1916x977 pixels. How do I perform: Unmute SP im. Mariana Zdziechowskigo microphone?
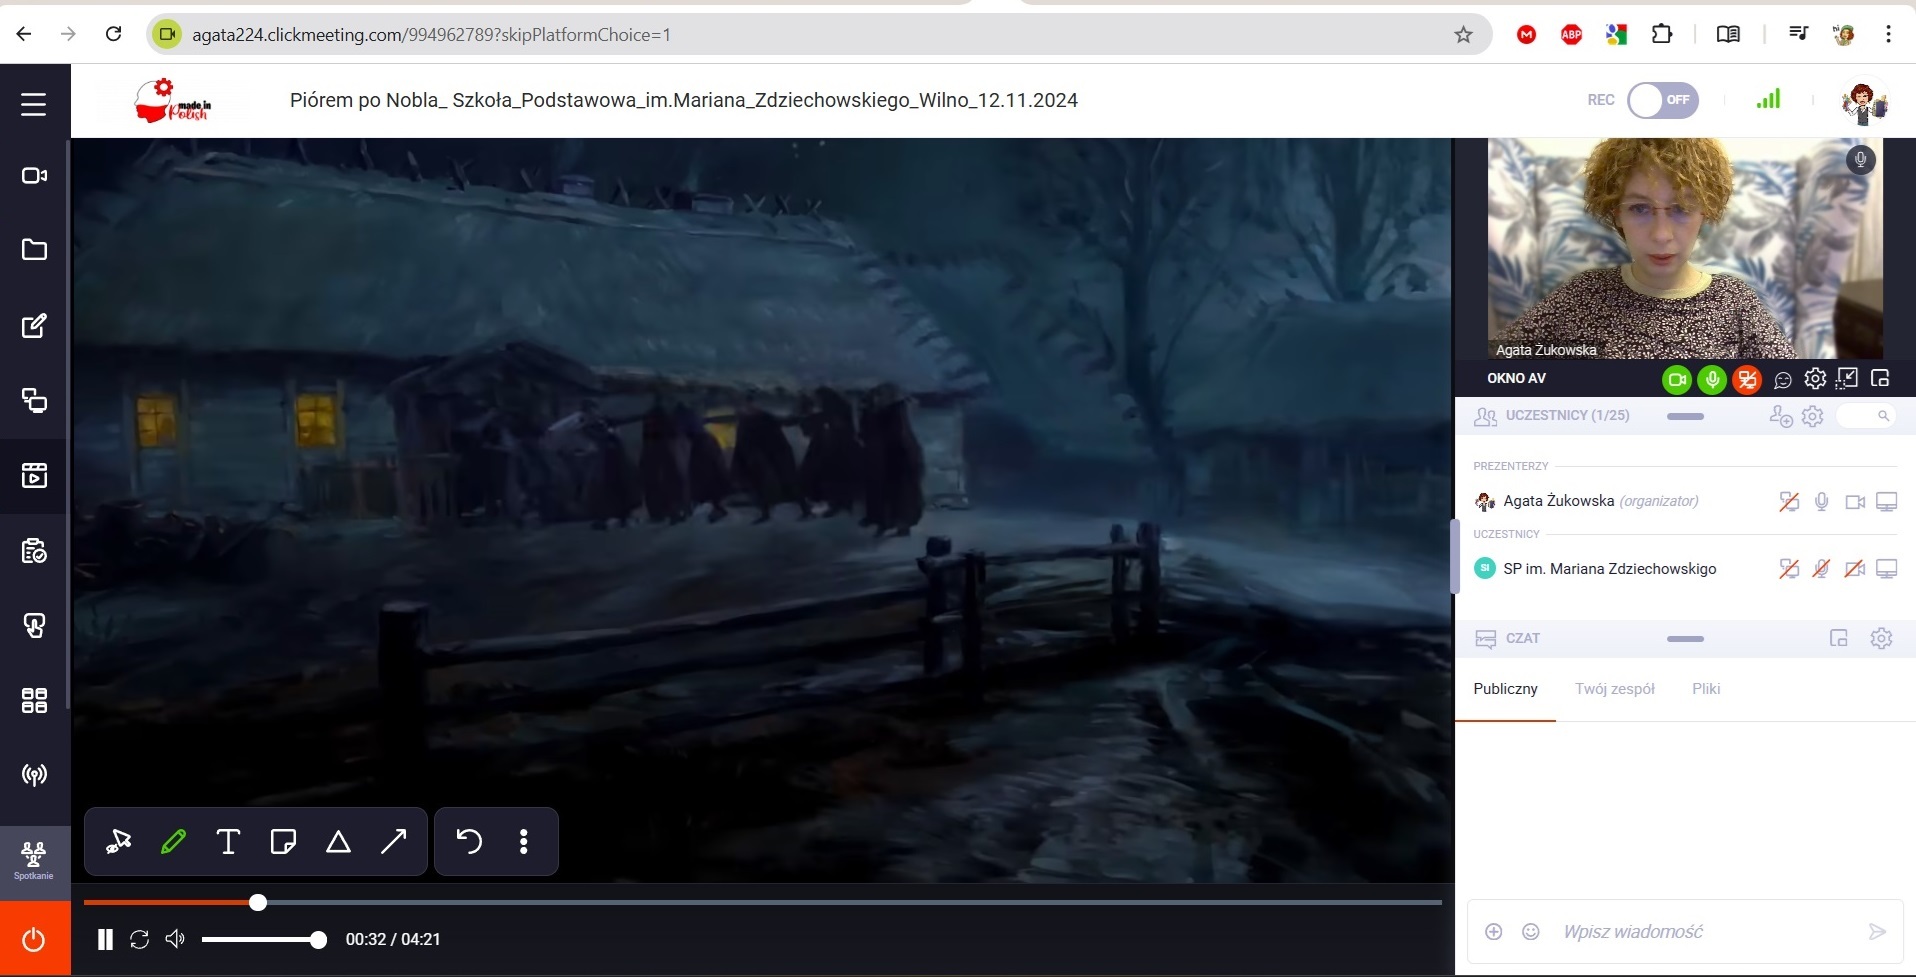coord(1822,569)
